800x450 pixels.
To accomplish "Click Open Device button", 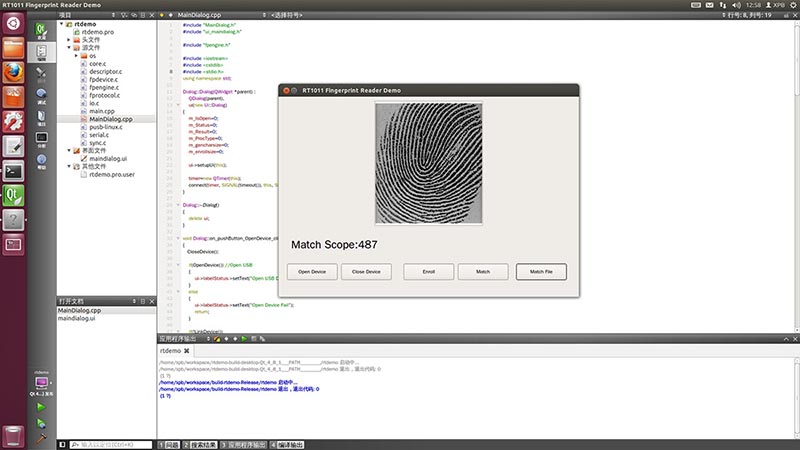I will pyautogui.click(x=312, y=272).
